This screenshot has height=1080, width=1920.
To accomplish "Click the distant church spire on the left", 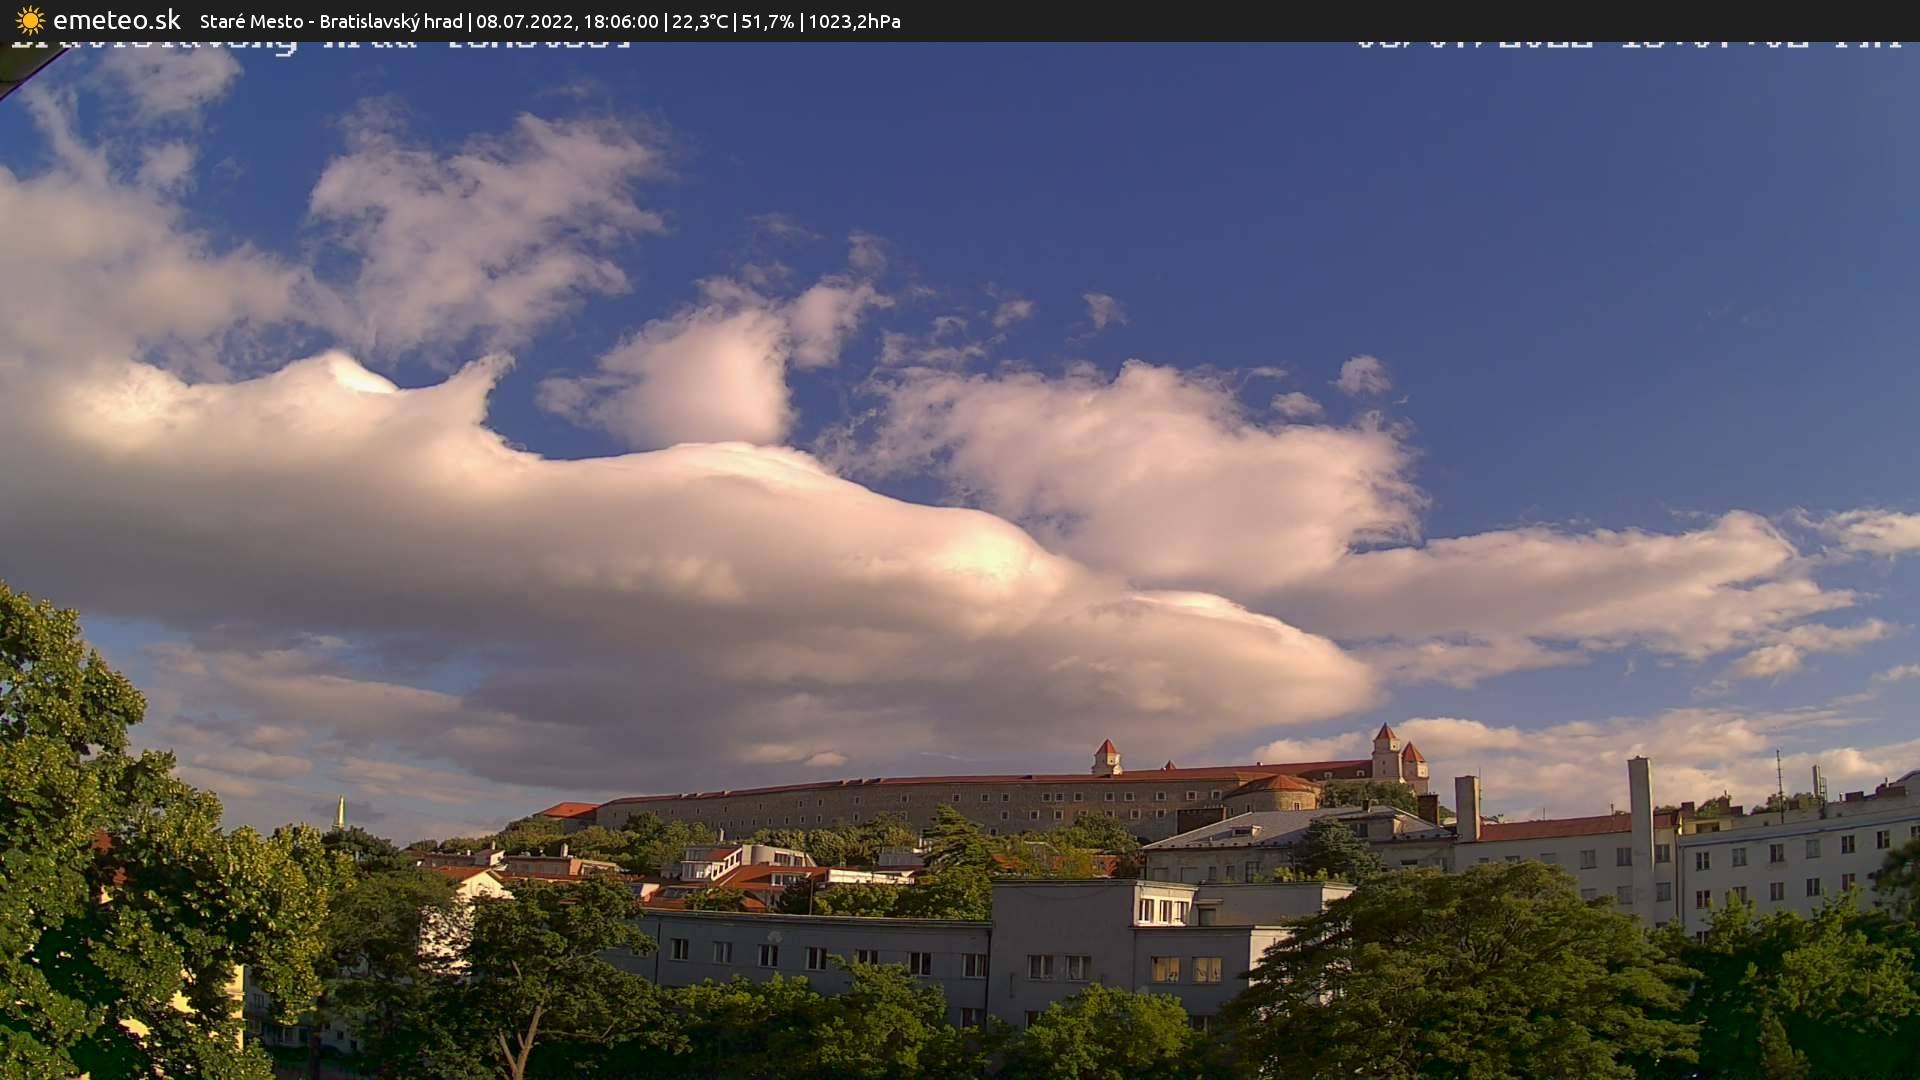I will point(340,812).
